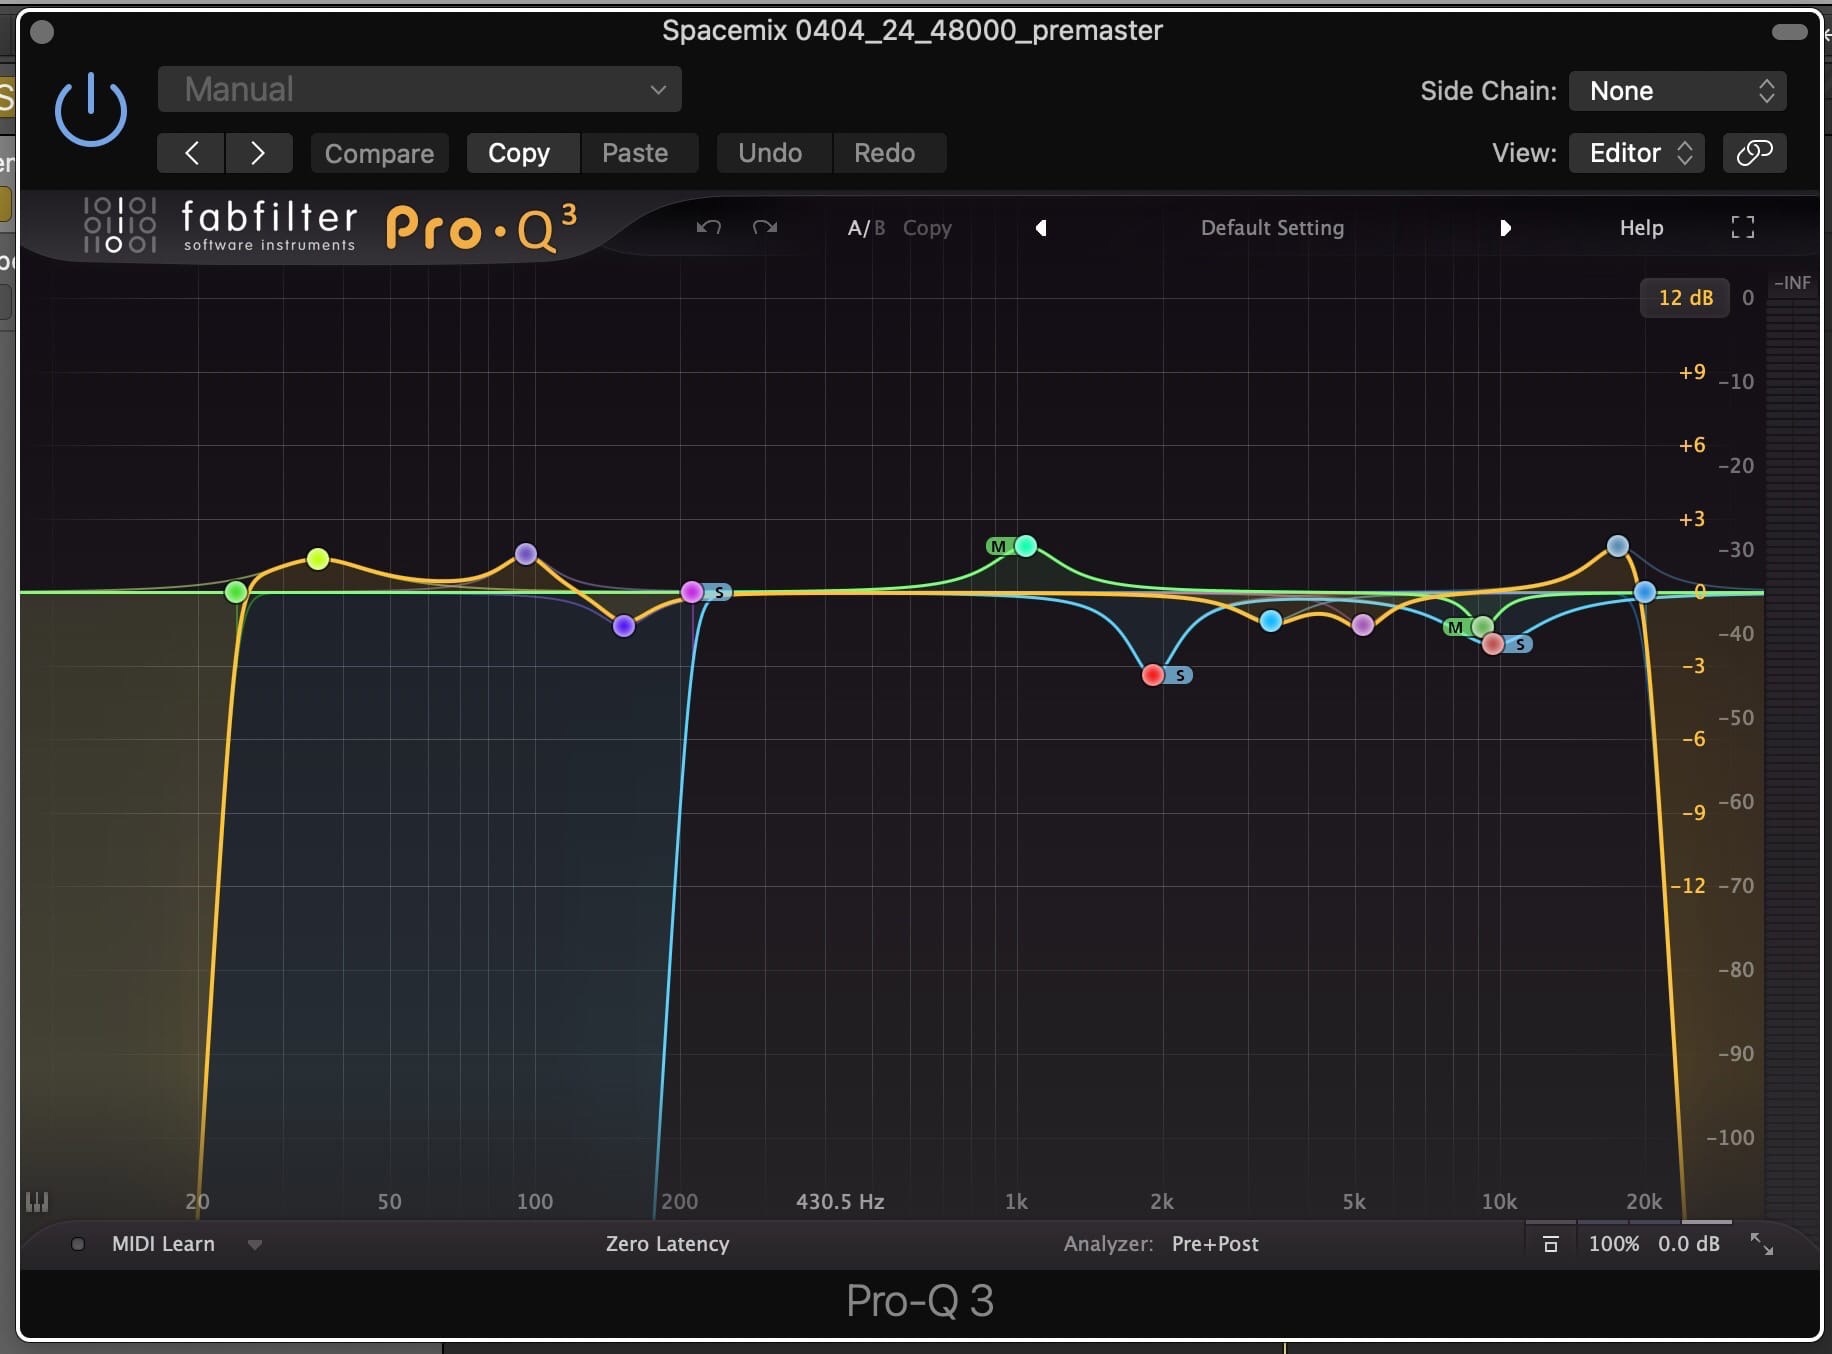
Task: Click the Compare button
Action: (379, 153)
